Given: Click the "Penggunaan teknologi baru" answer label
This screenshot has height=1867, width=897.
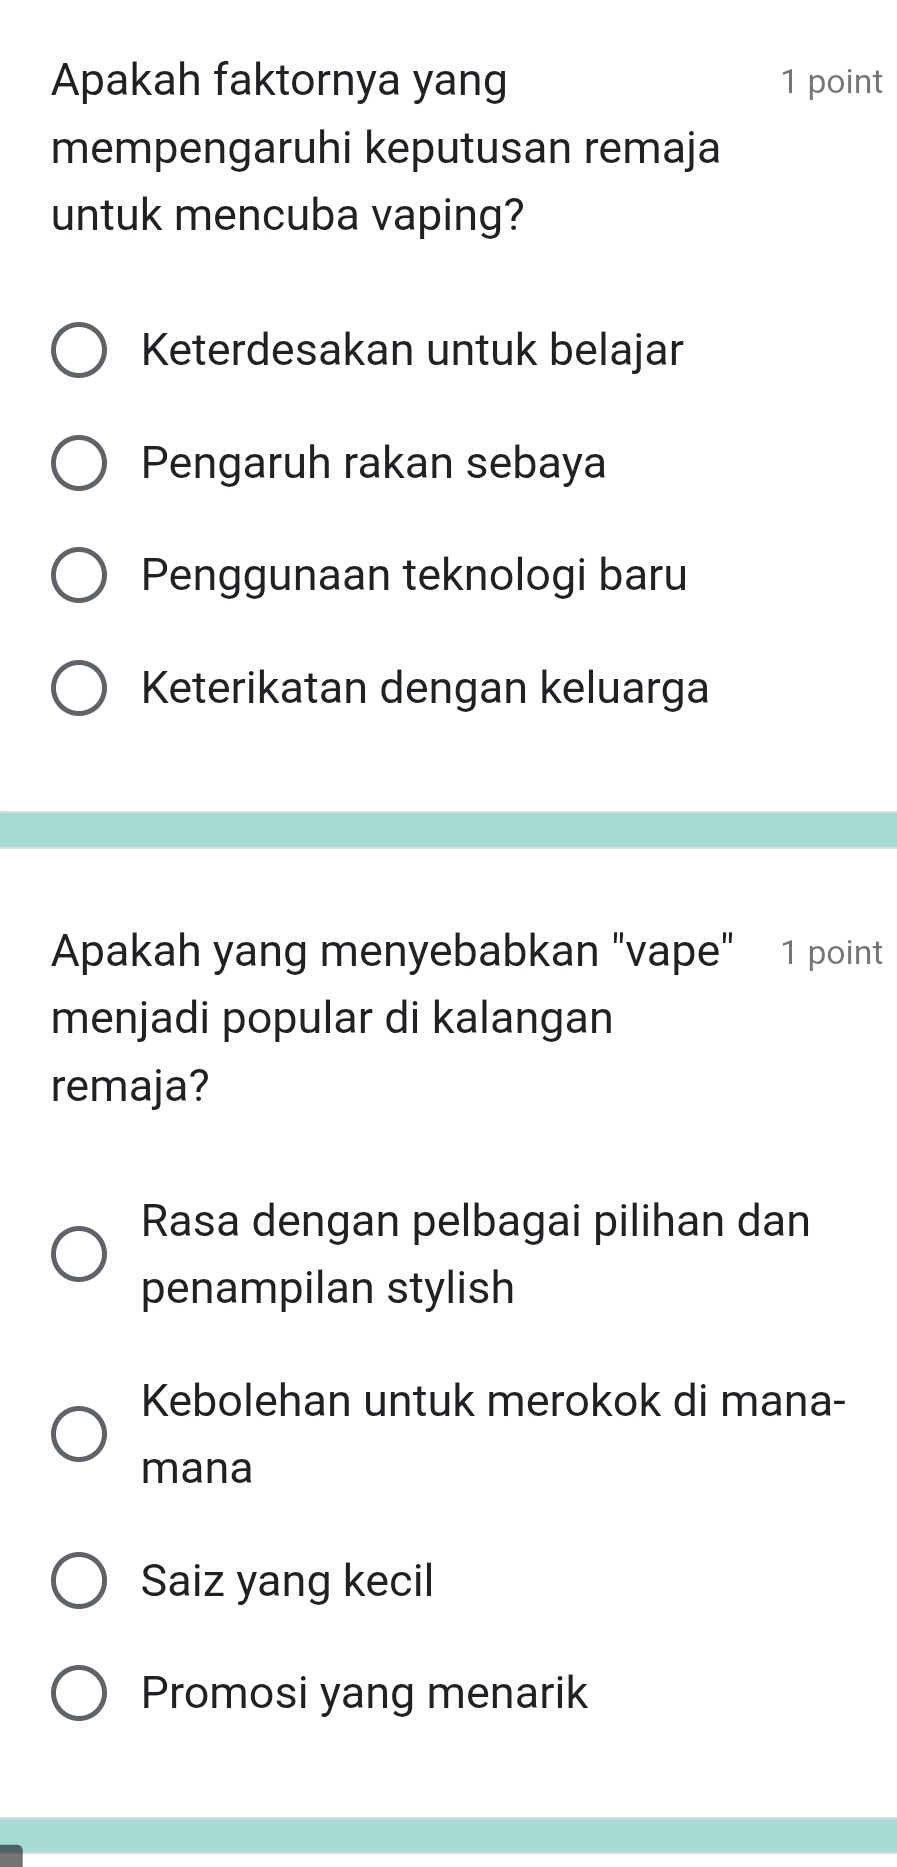Looking at the screenshot, I should tap(414, 575).
